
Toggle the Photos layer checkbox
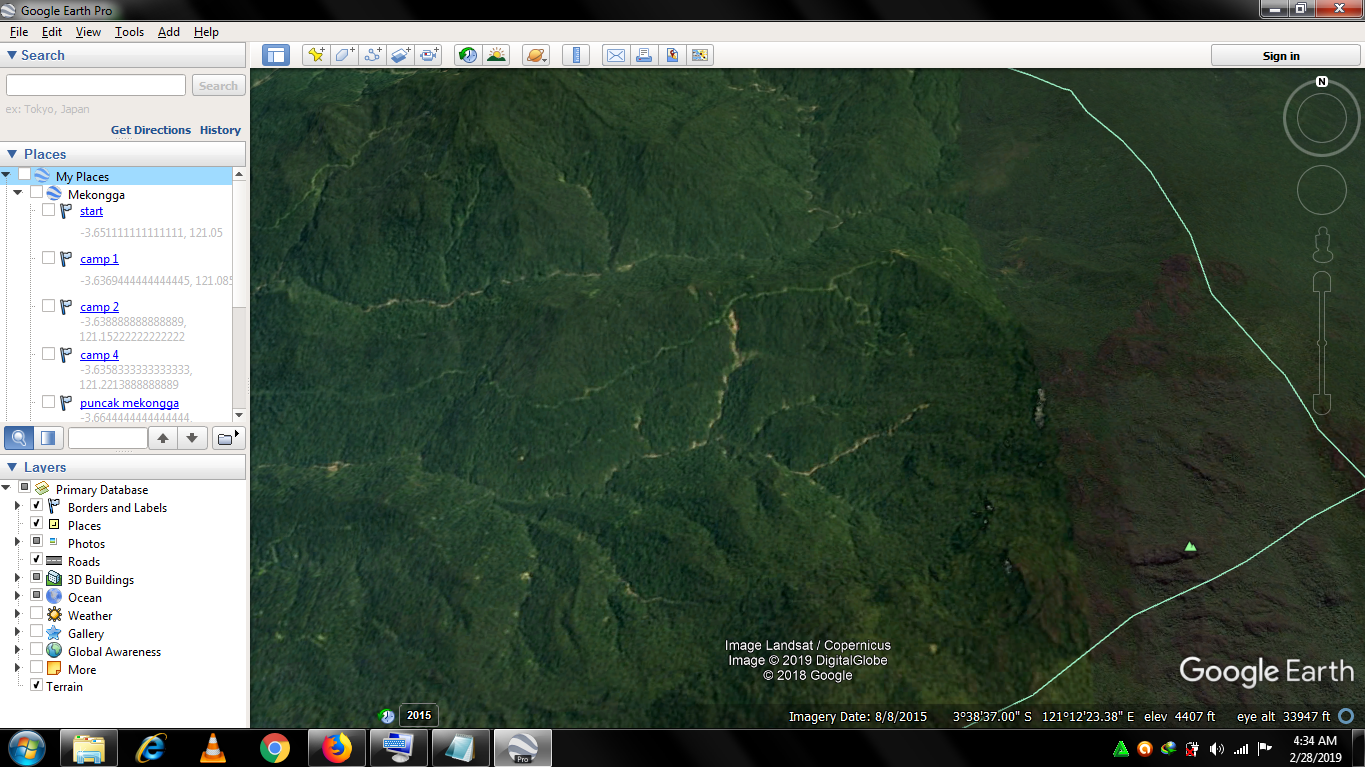click(x=37, y=542)
